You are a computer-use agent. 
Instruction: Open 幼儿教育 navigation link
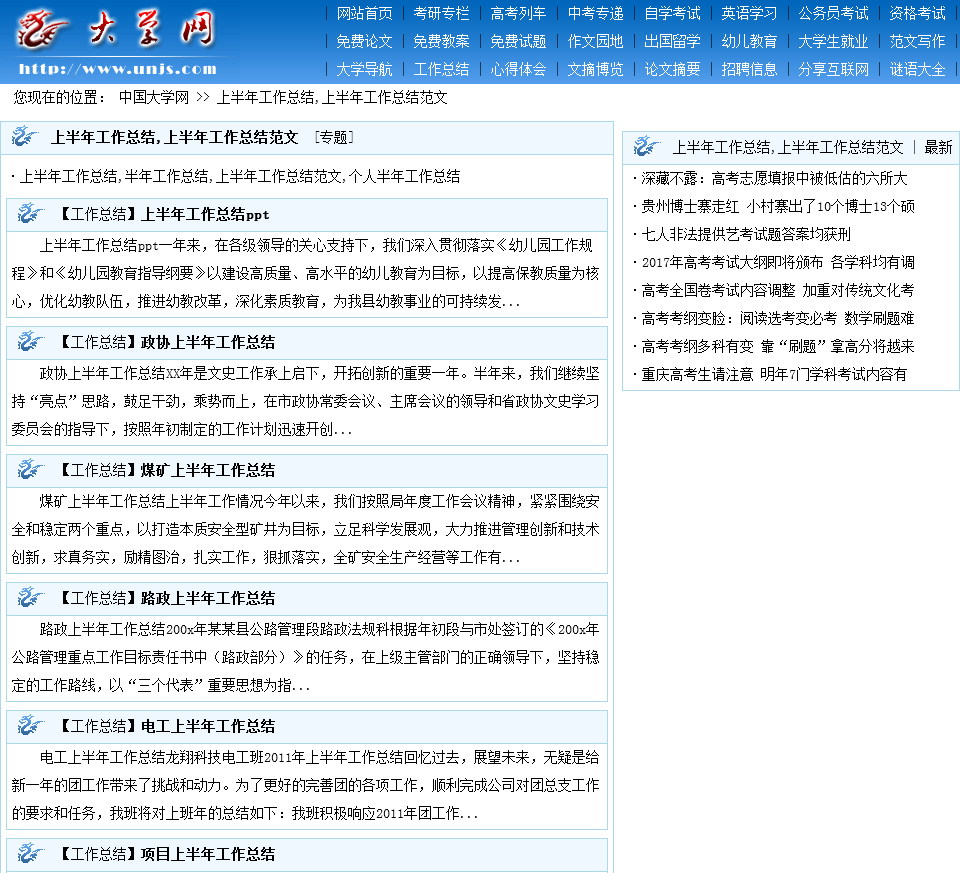coord(749,41)
